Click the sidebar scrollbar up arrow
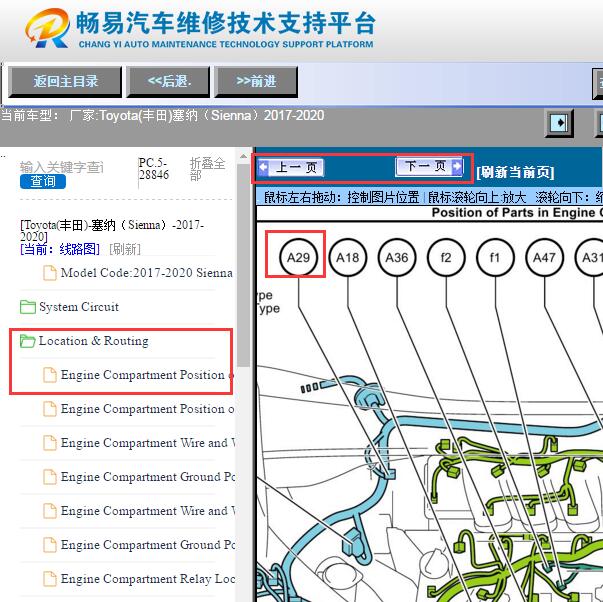 (243, 157)
